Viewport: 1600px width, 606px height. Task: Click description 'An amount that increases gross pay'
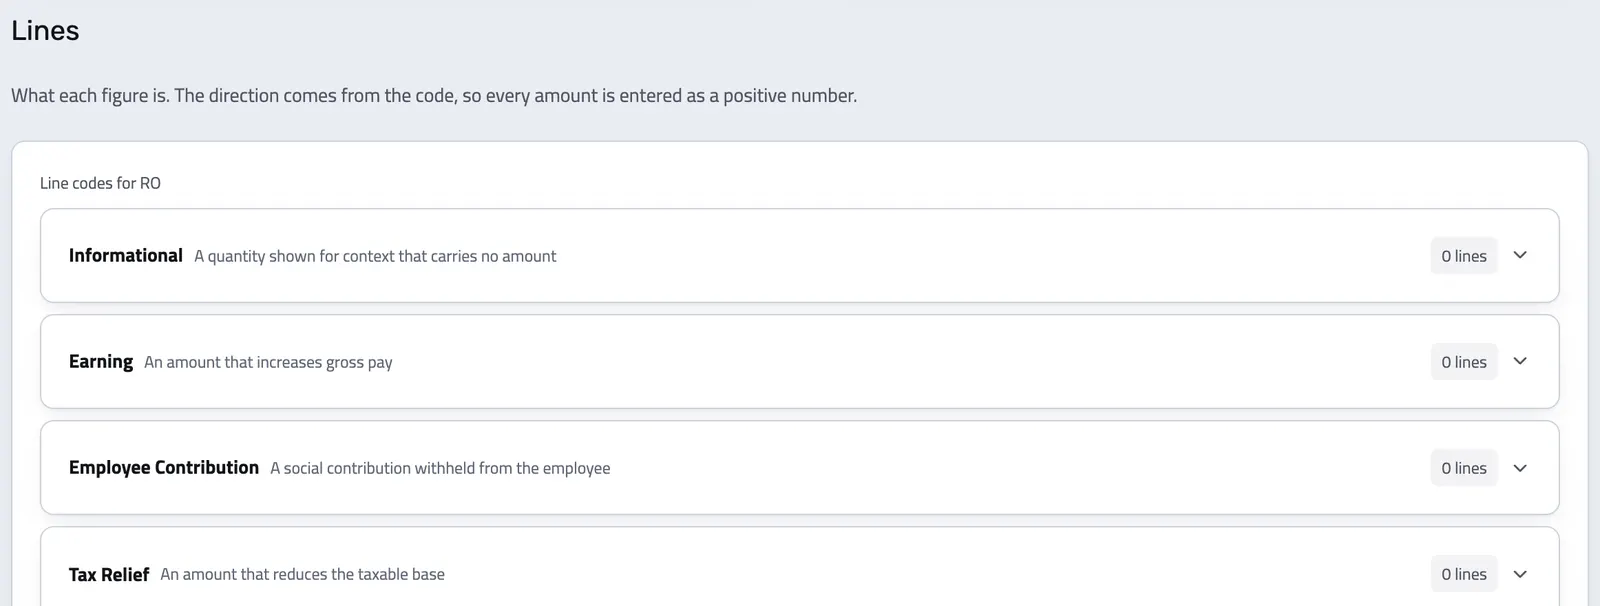coord(268,362)
